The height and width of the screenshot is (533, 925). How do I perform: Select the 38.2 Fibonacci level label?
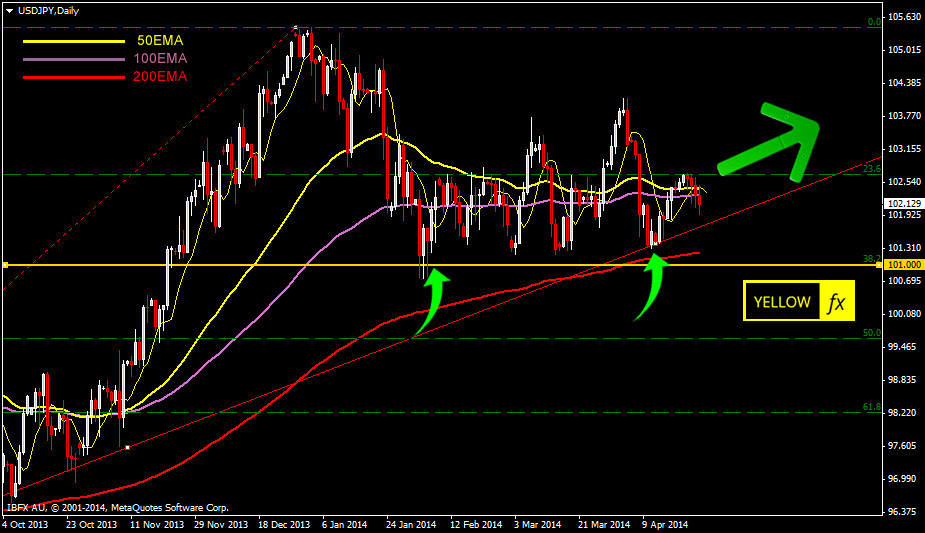[870, 259]
